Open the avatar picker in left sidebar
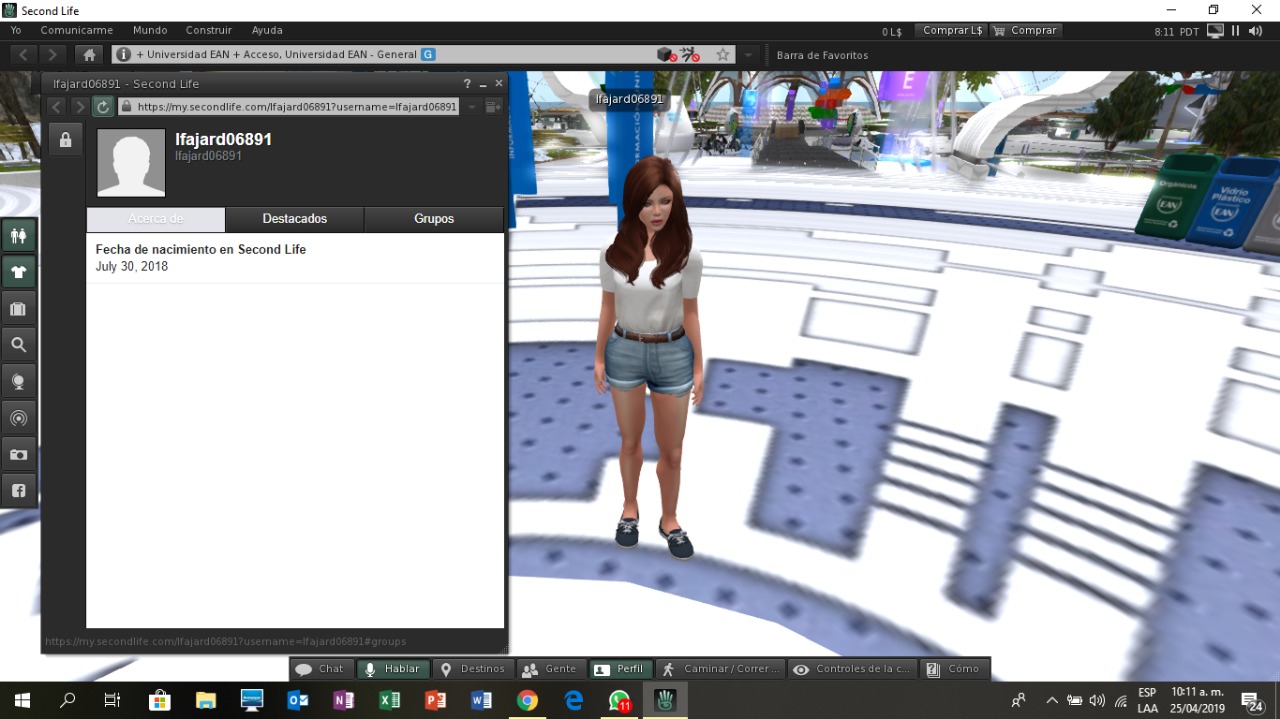The image size is (1280, 719). point(18,236)
